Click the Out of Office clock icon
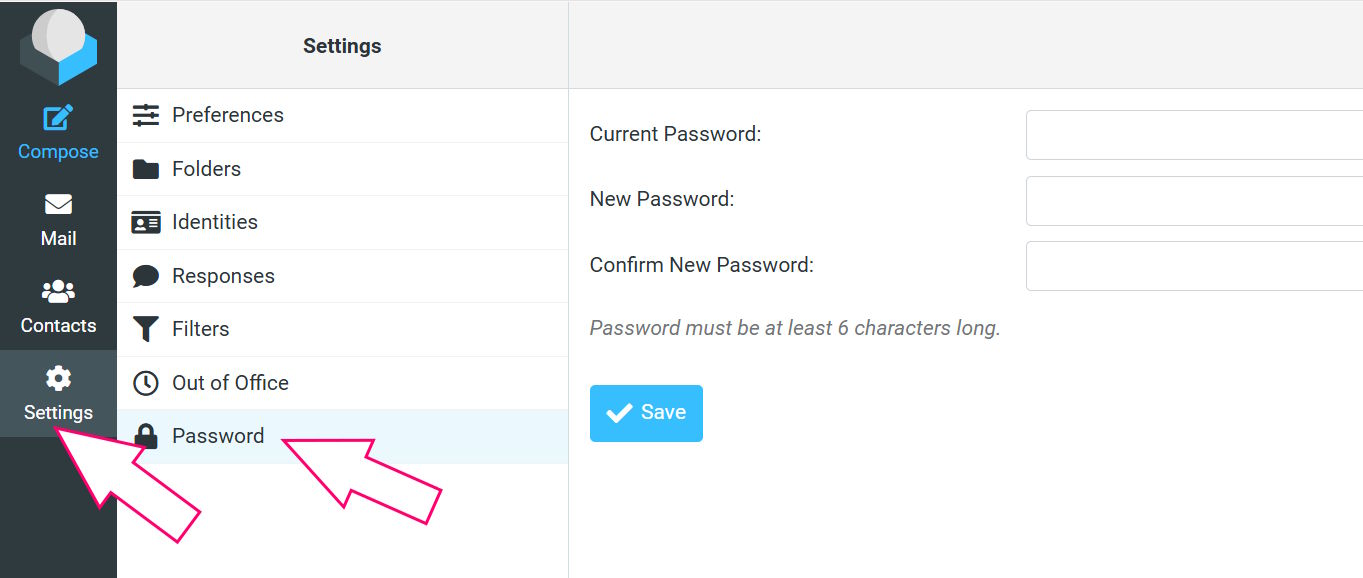The width and height of the screenshot is (1363, 578). click(x=146, y=383)
